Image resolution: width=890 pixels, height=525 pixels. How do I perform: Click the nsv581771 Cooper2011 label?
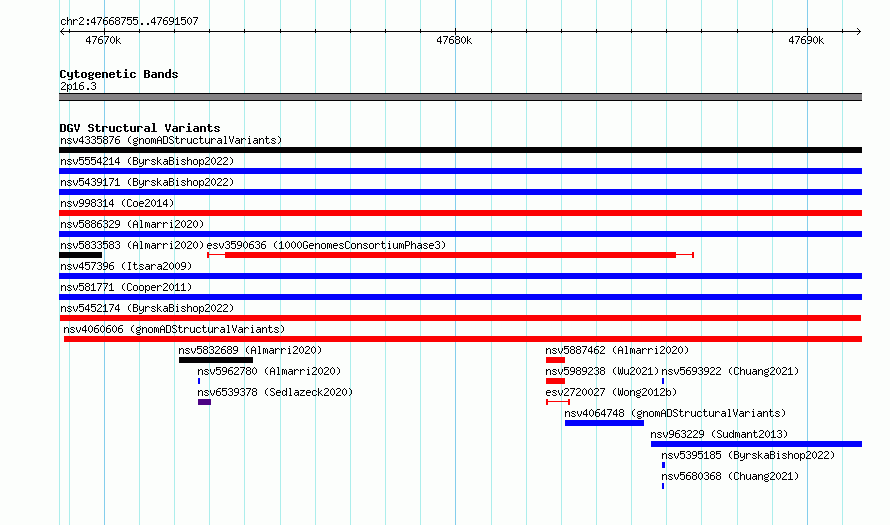coord(126,287)
